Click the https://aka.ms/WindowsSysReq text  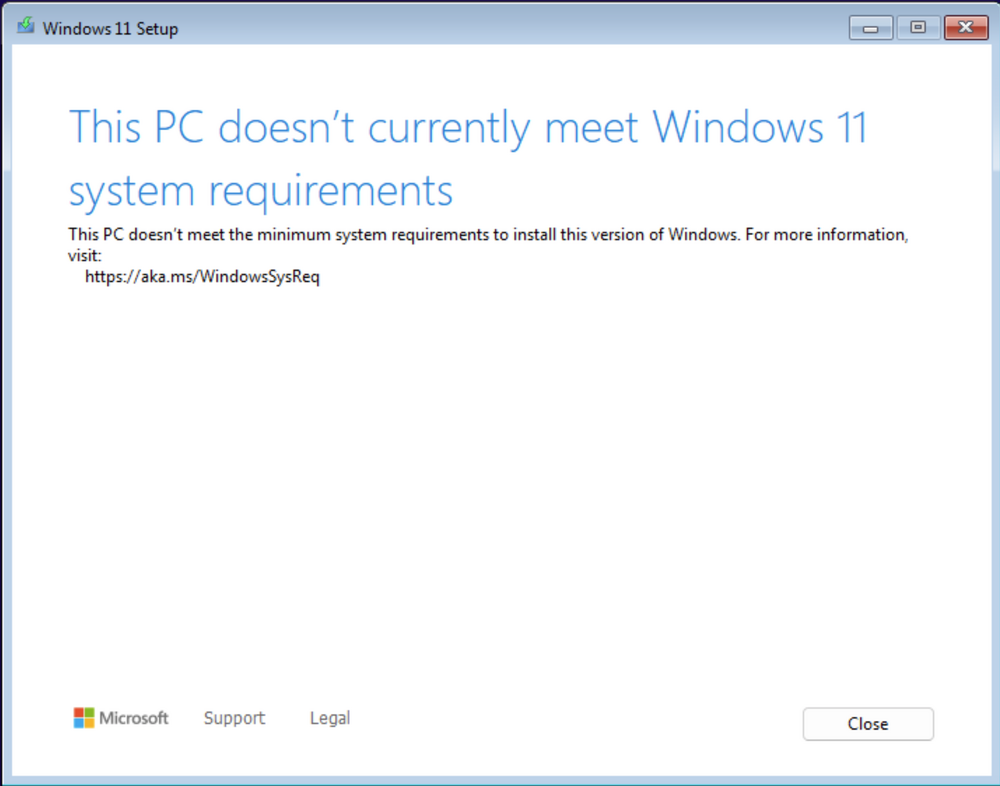coord(202,276)
